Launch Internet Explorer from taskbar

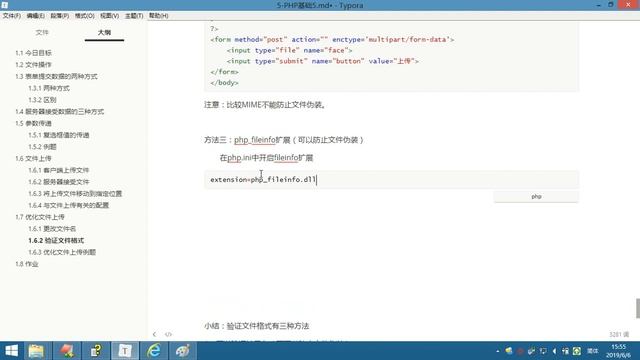pos(154,351)
